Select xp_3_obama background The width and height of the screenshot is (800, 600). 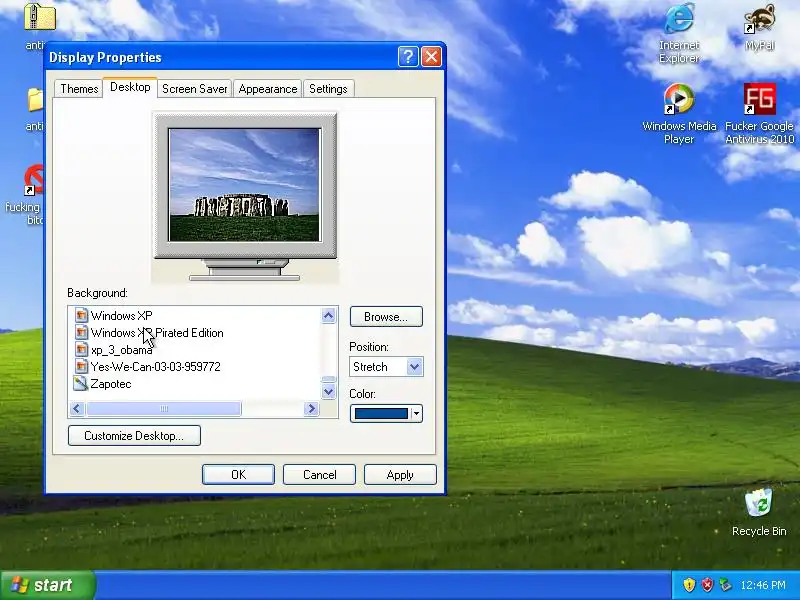pyautogui.click(x=121, y=349)
